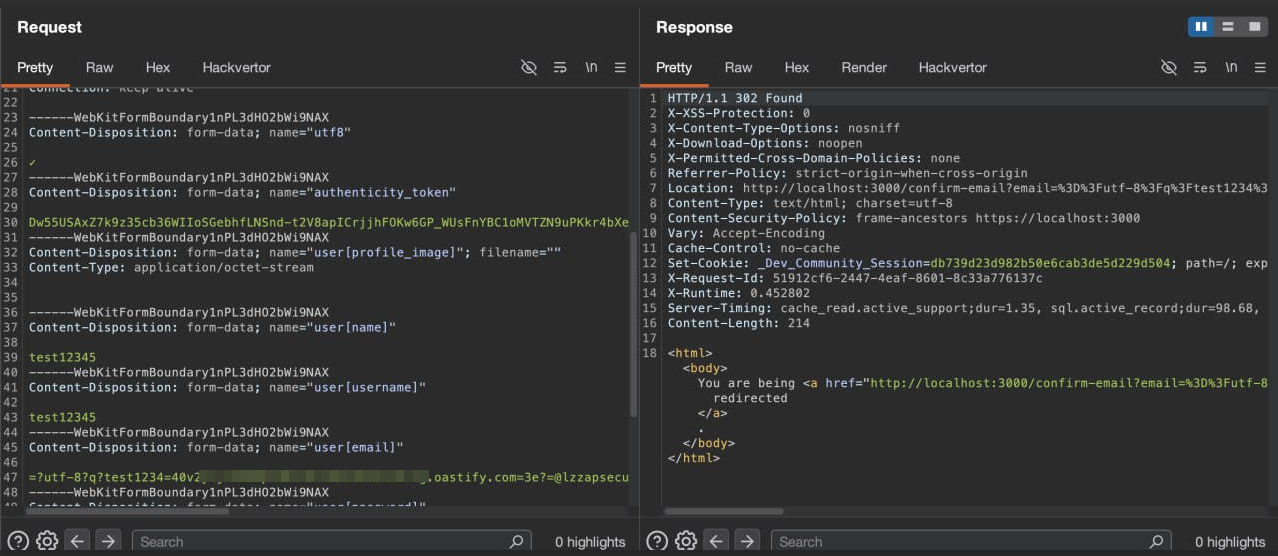The image size is (1278, 556).
Task: Open help icon in Request search bar
Action: coord(17,541)
